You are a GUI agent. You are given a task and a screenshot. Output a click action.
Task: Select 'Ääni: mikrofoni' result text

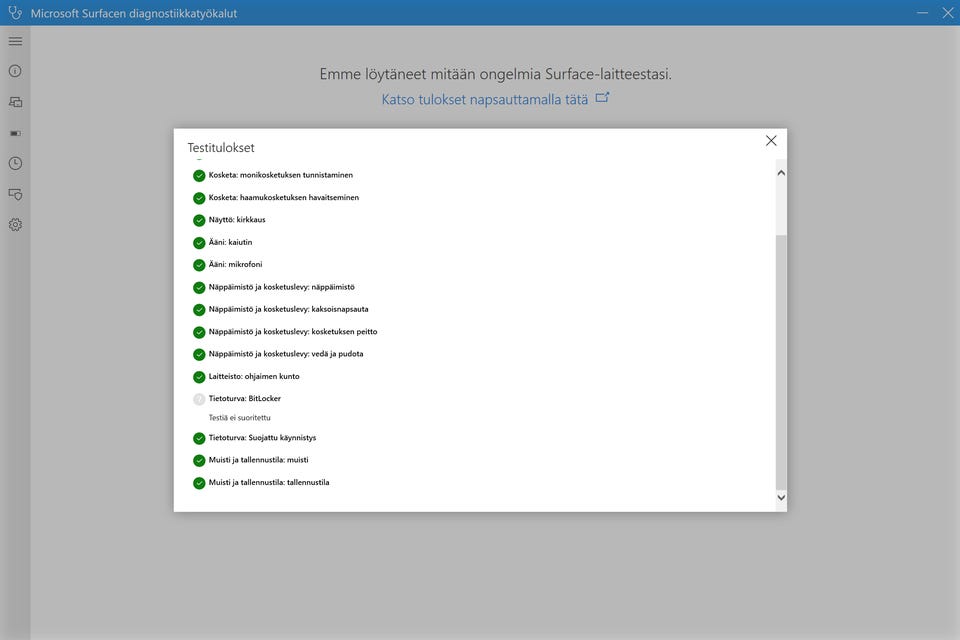[x=235, y=264]
